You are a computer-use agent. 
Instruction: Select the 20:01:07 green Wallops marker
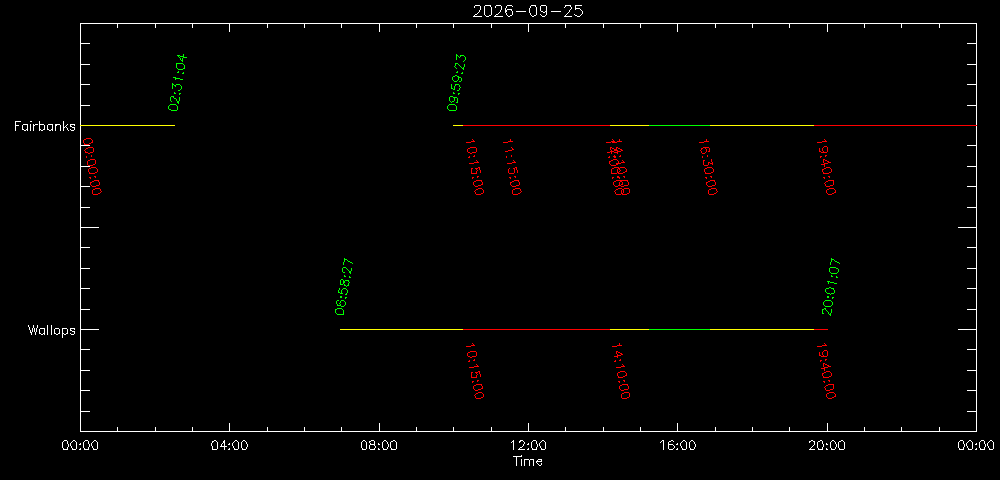point(832,287)
